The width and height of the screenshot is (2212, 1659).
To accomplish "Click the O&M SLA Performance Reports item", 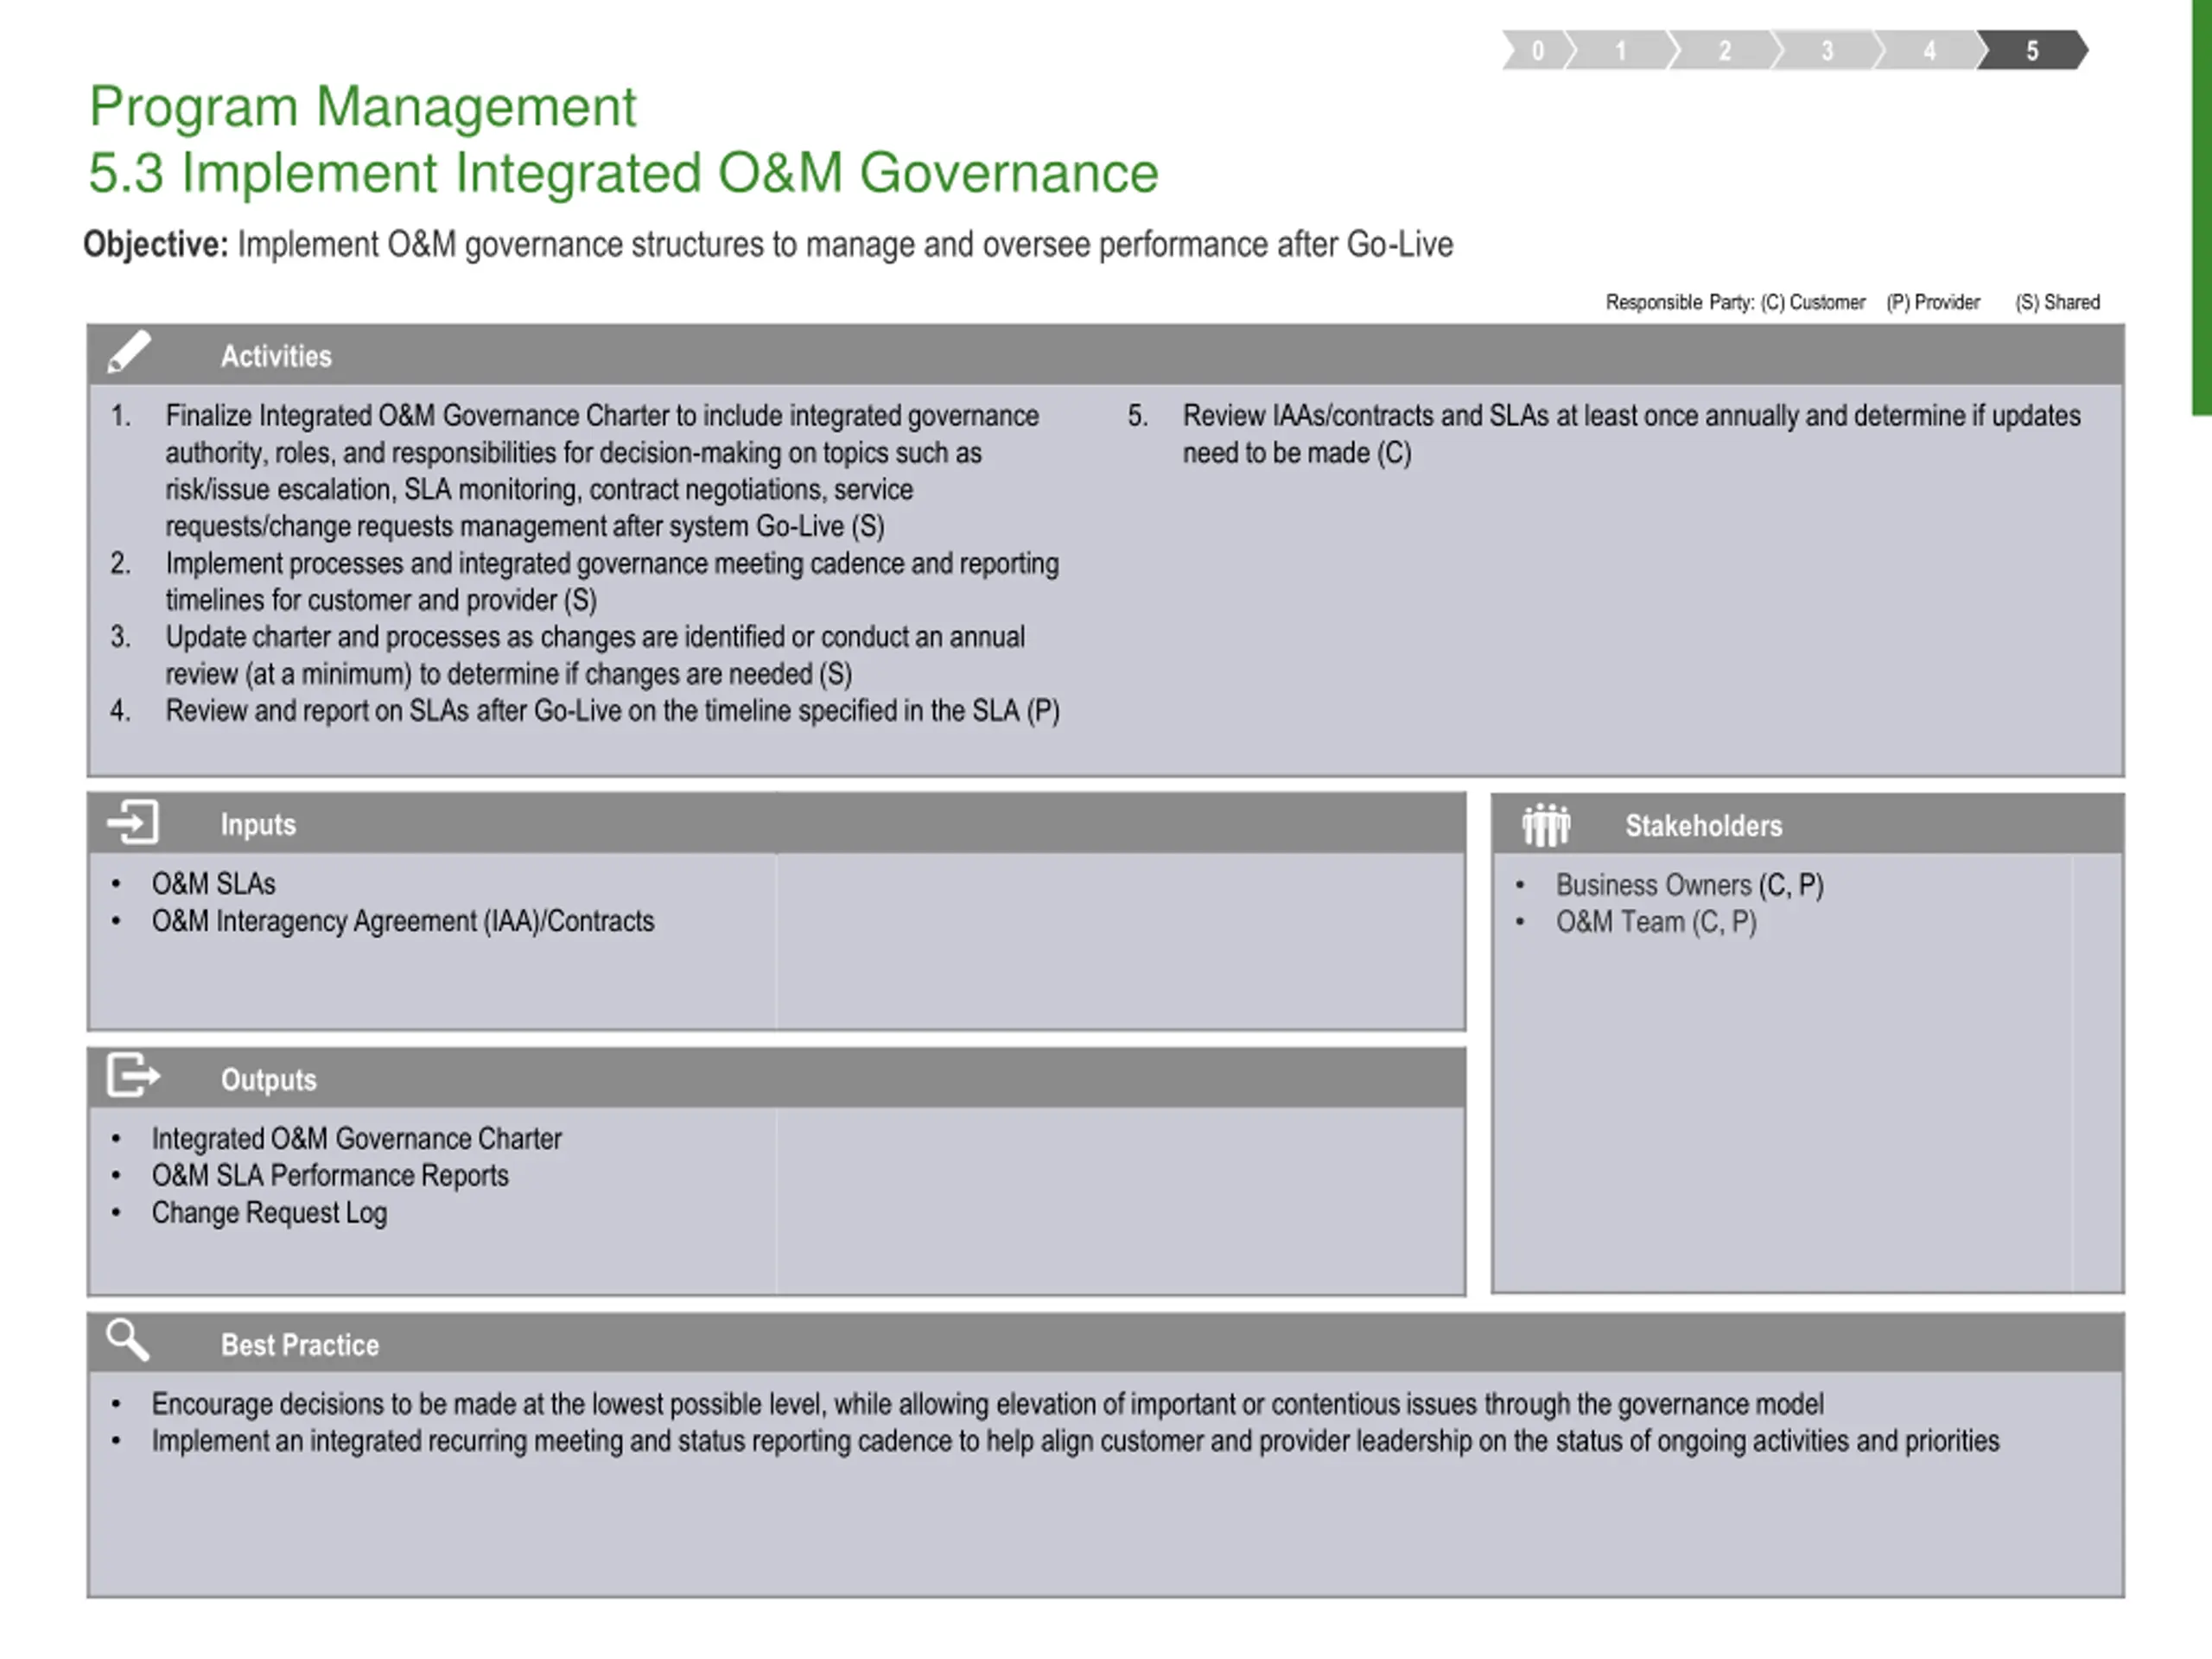I will (x=330, y=1176).
